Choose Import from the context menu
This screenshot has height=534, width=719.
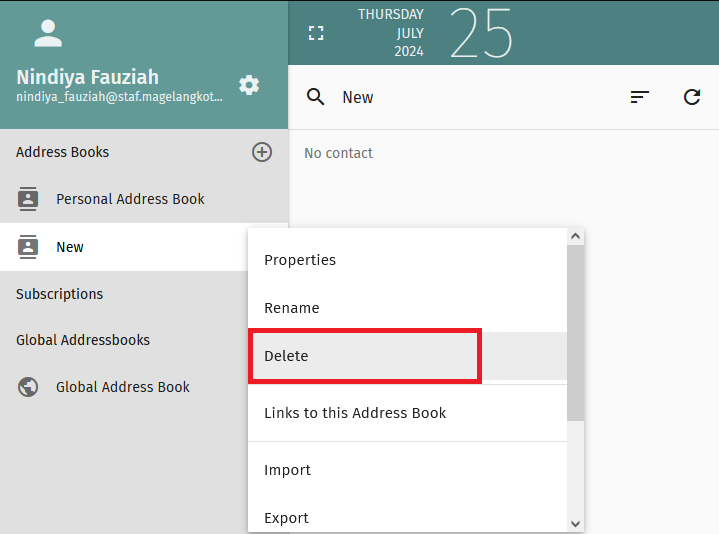[287, 470]
